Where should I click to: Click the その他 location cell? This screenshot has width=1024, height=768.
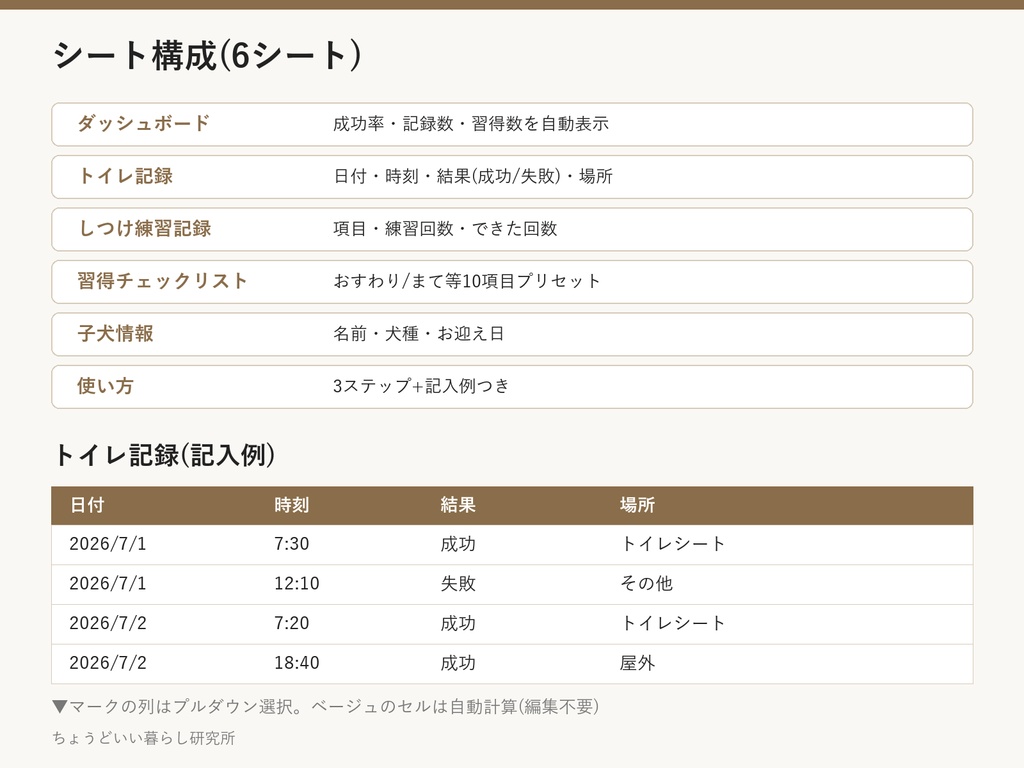646,584
